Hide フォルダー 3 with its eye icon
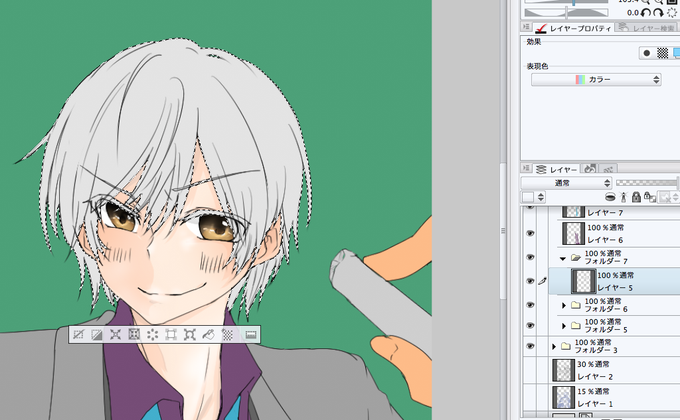680x420 pixels. click(x=530, y=346)
